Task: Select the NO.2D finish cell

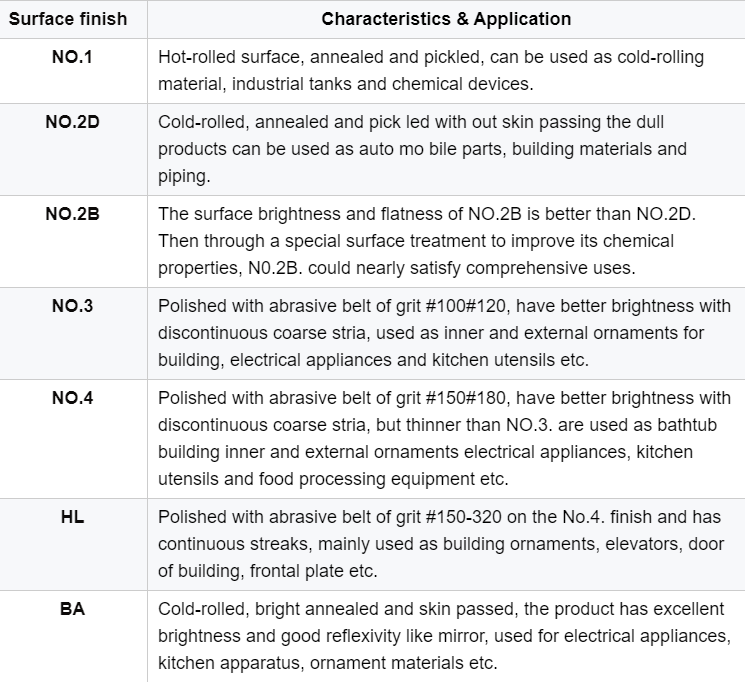Action: tap(72, 122)
